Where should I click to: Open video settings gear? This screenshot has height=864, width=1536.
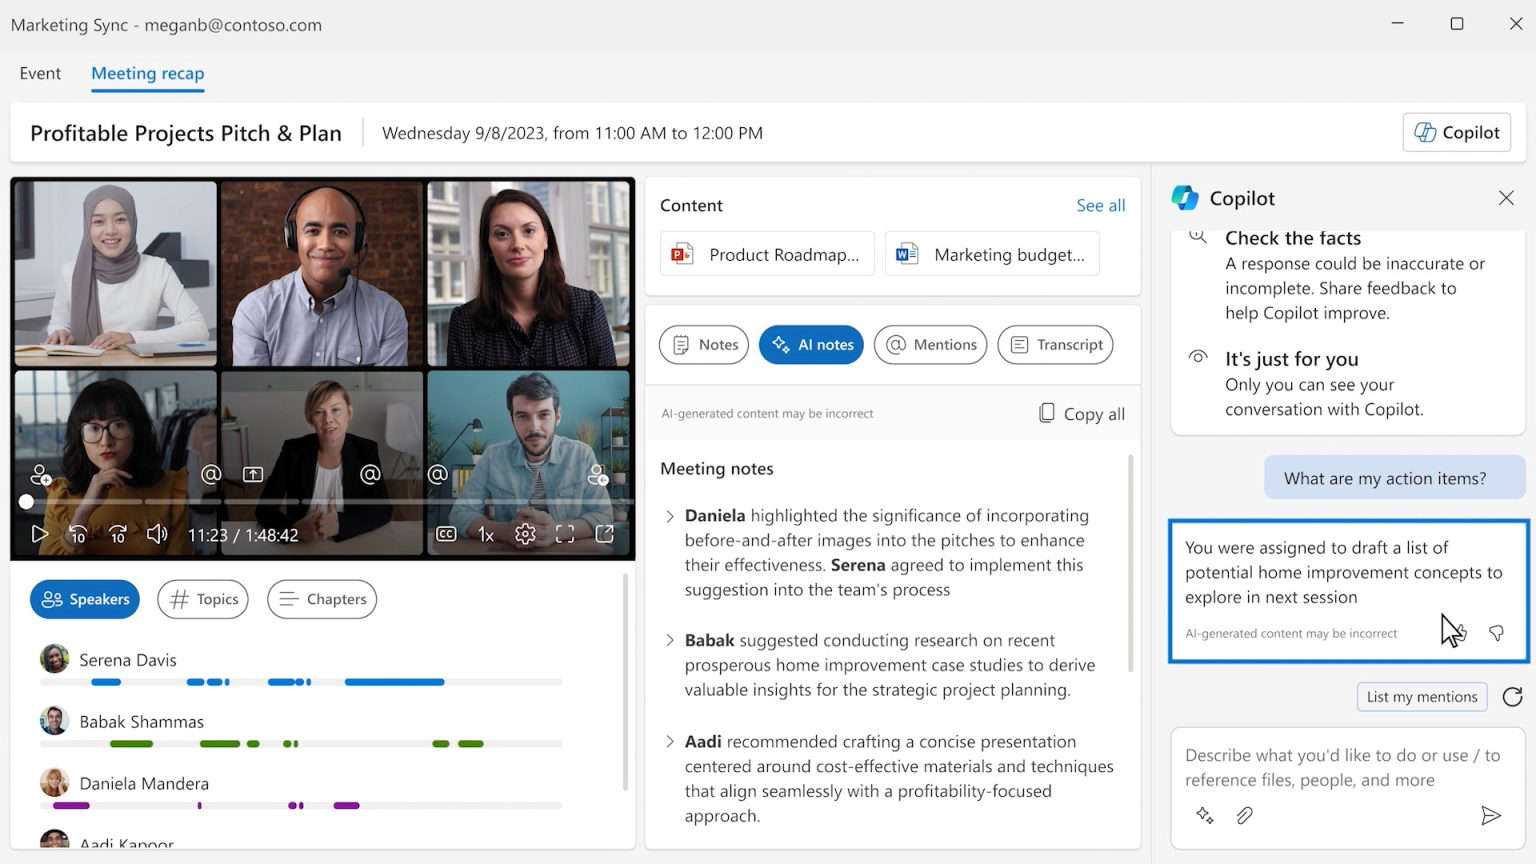525,534
